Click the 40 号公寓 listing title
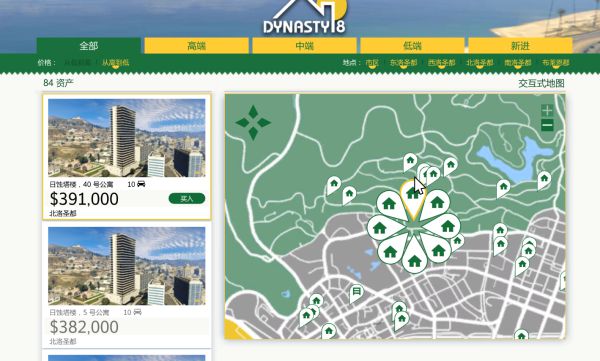The height and width of the screenshot is (361, 600). (81, 185)
